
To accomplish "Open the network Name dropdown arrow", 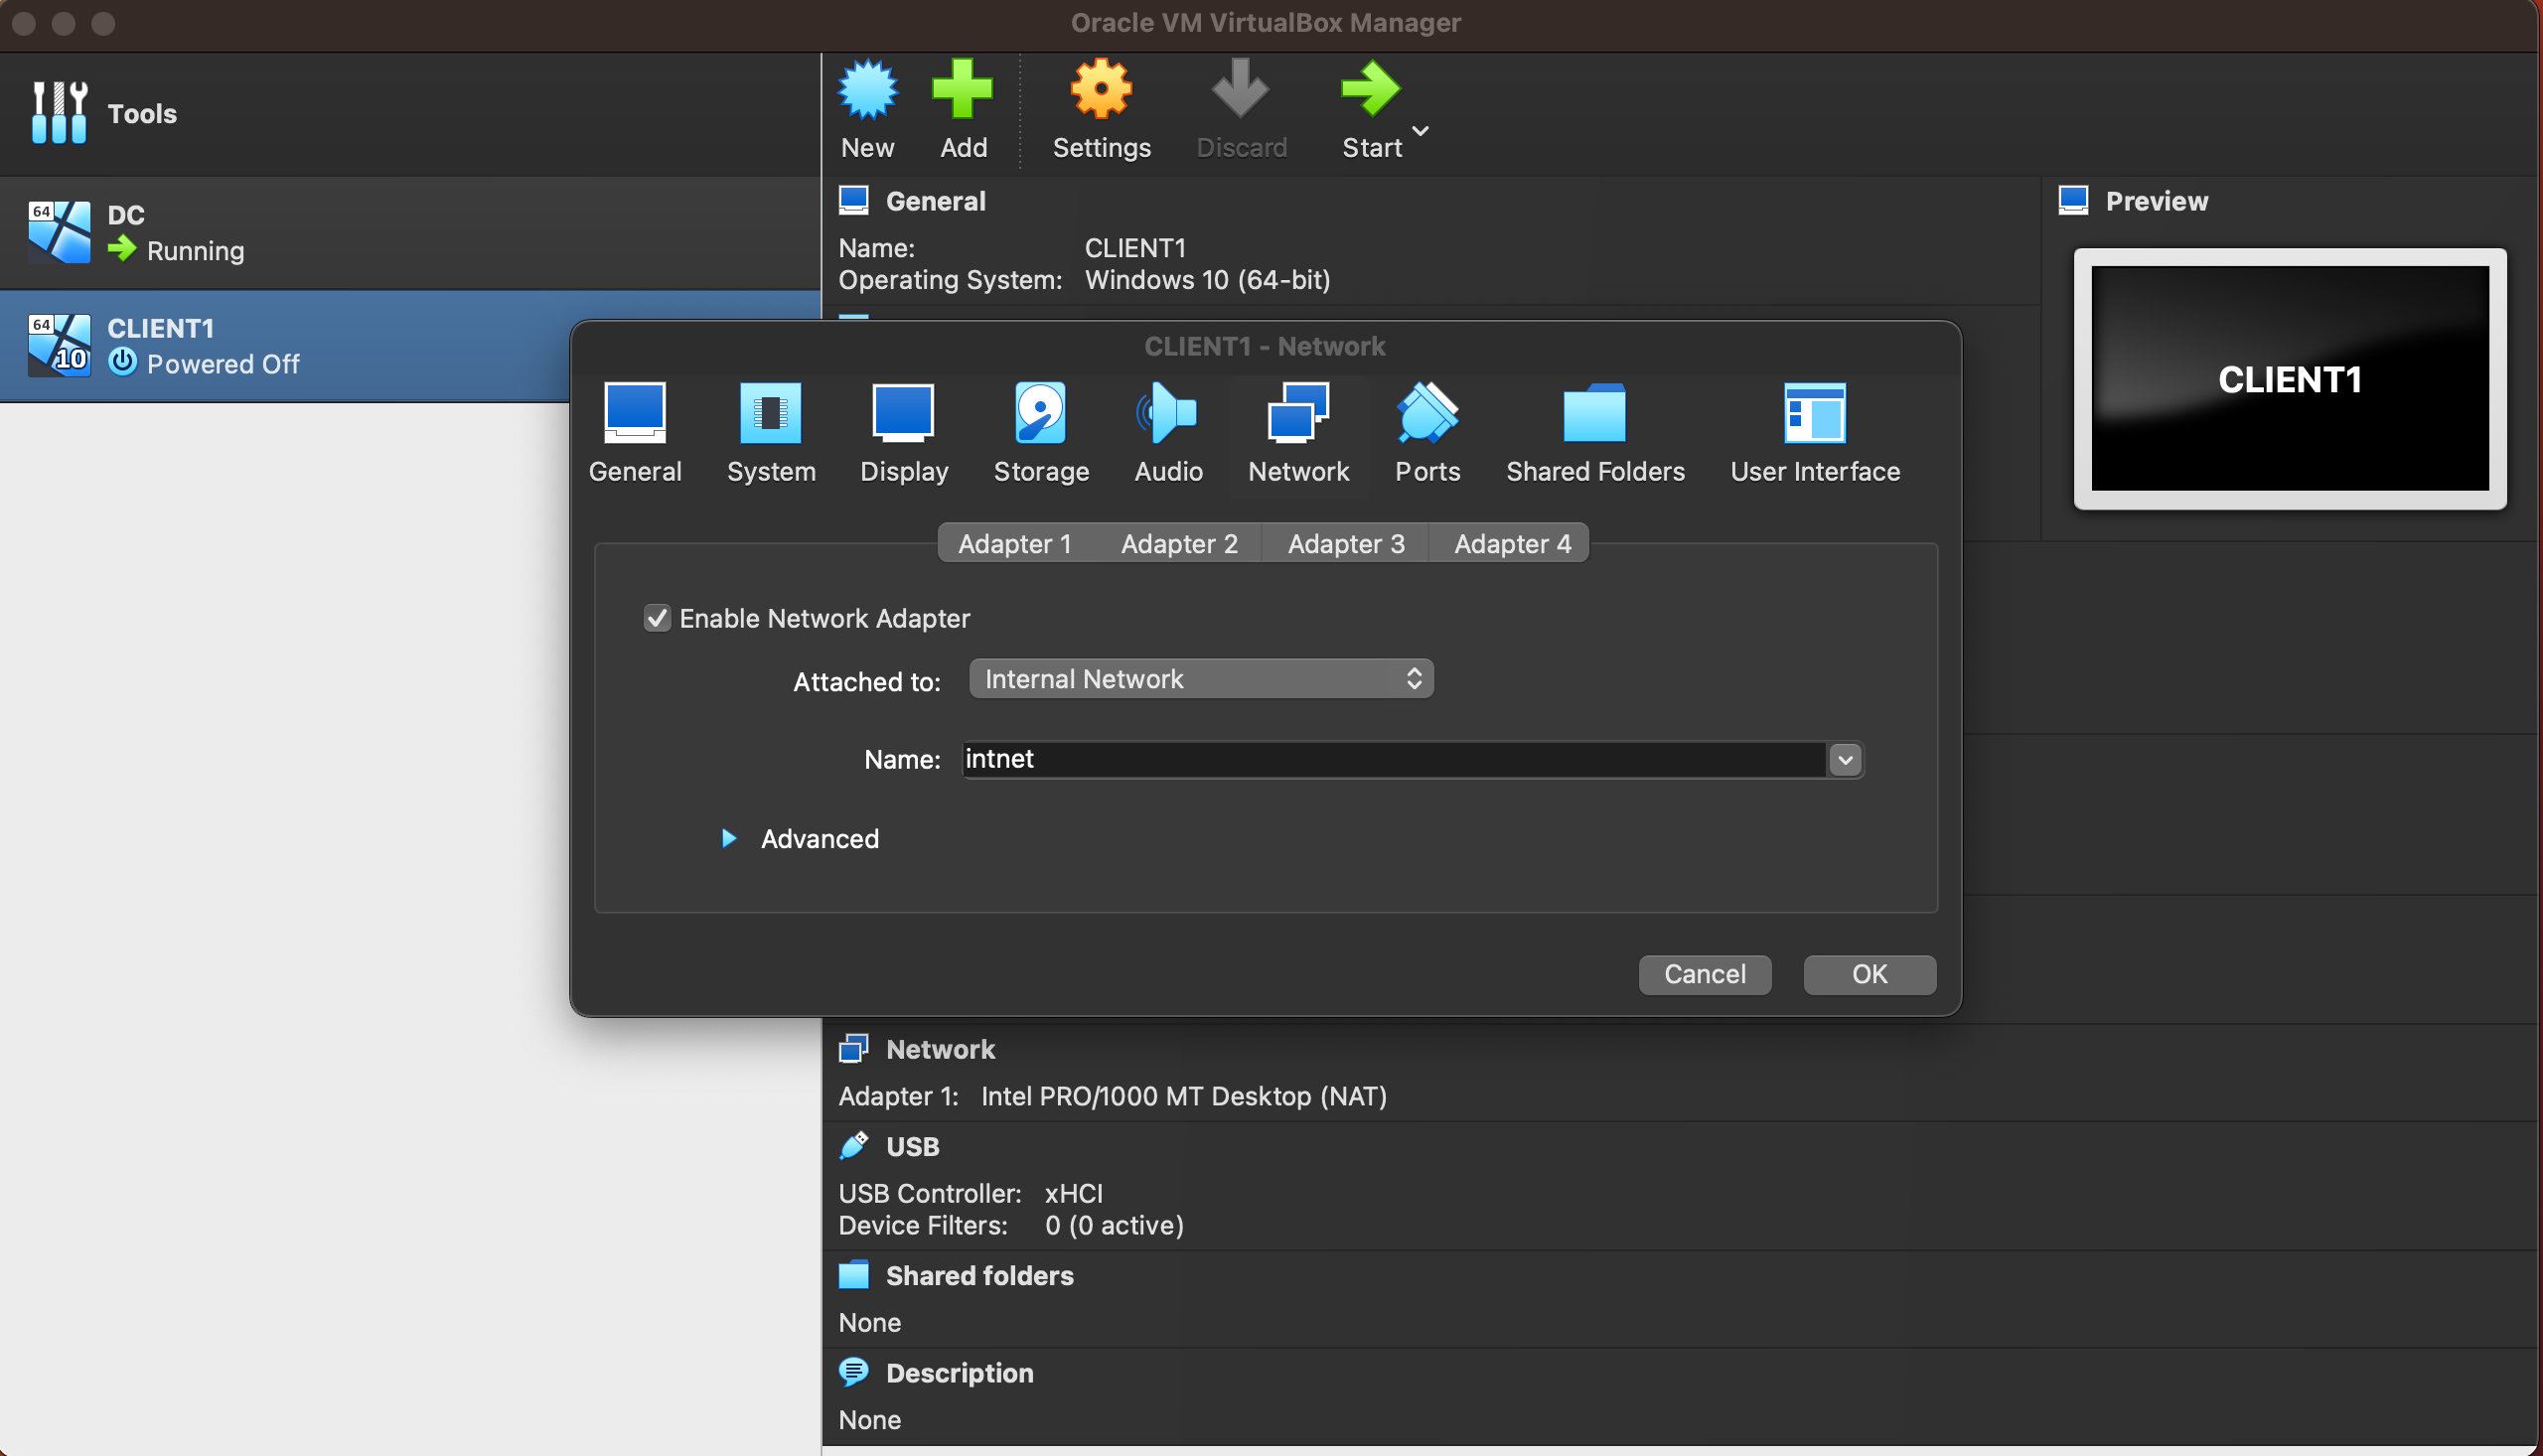I will point(1845,760).
